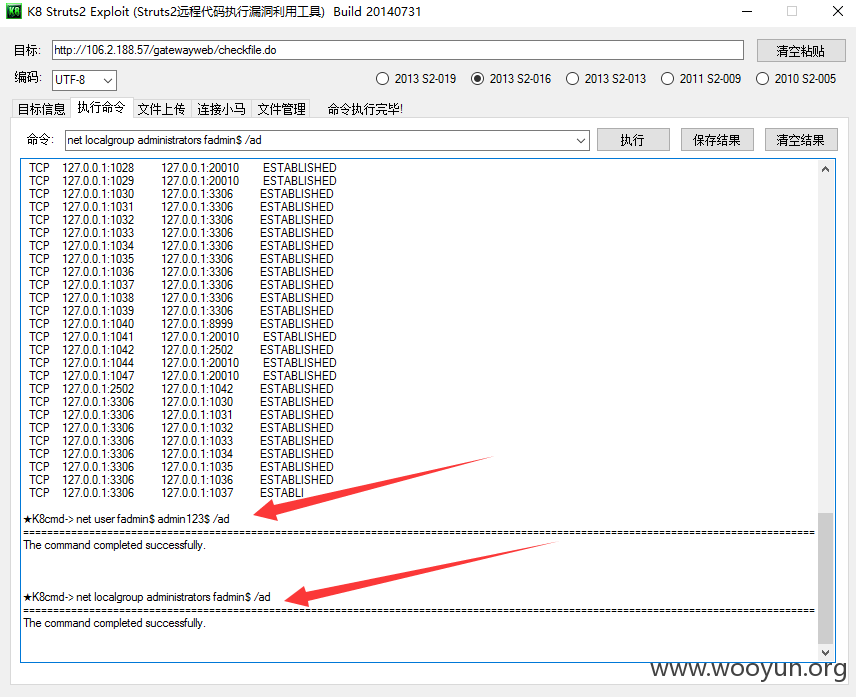Click the 命令执行完毕! status text

[x=365, y=109]
